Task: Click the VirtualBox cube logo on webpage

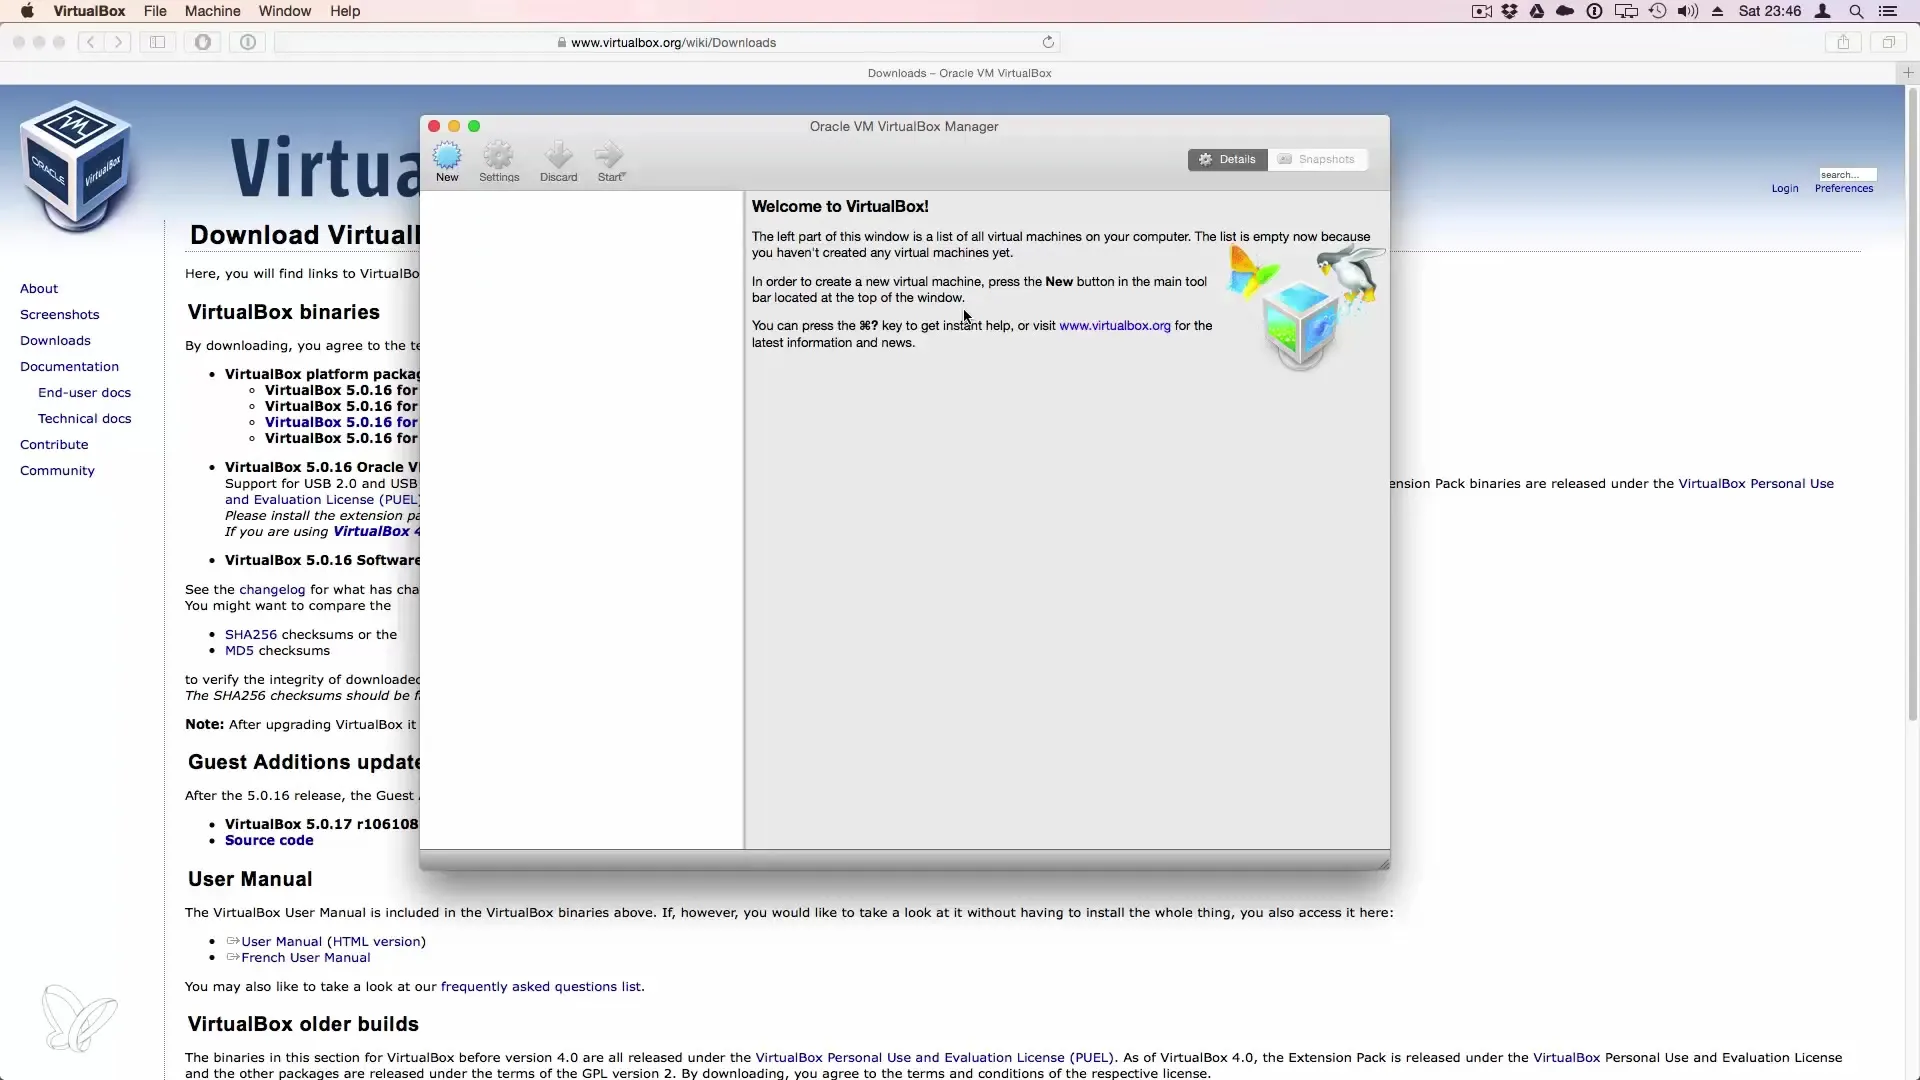Action: [76, 165]
